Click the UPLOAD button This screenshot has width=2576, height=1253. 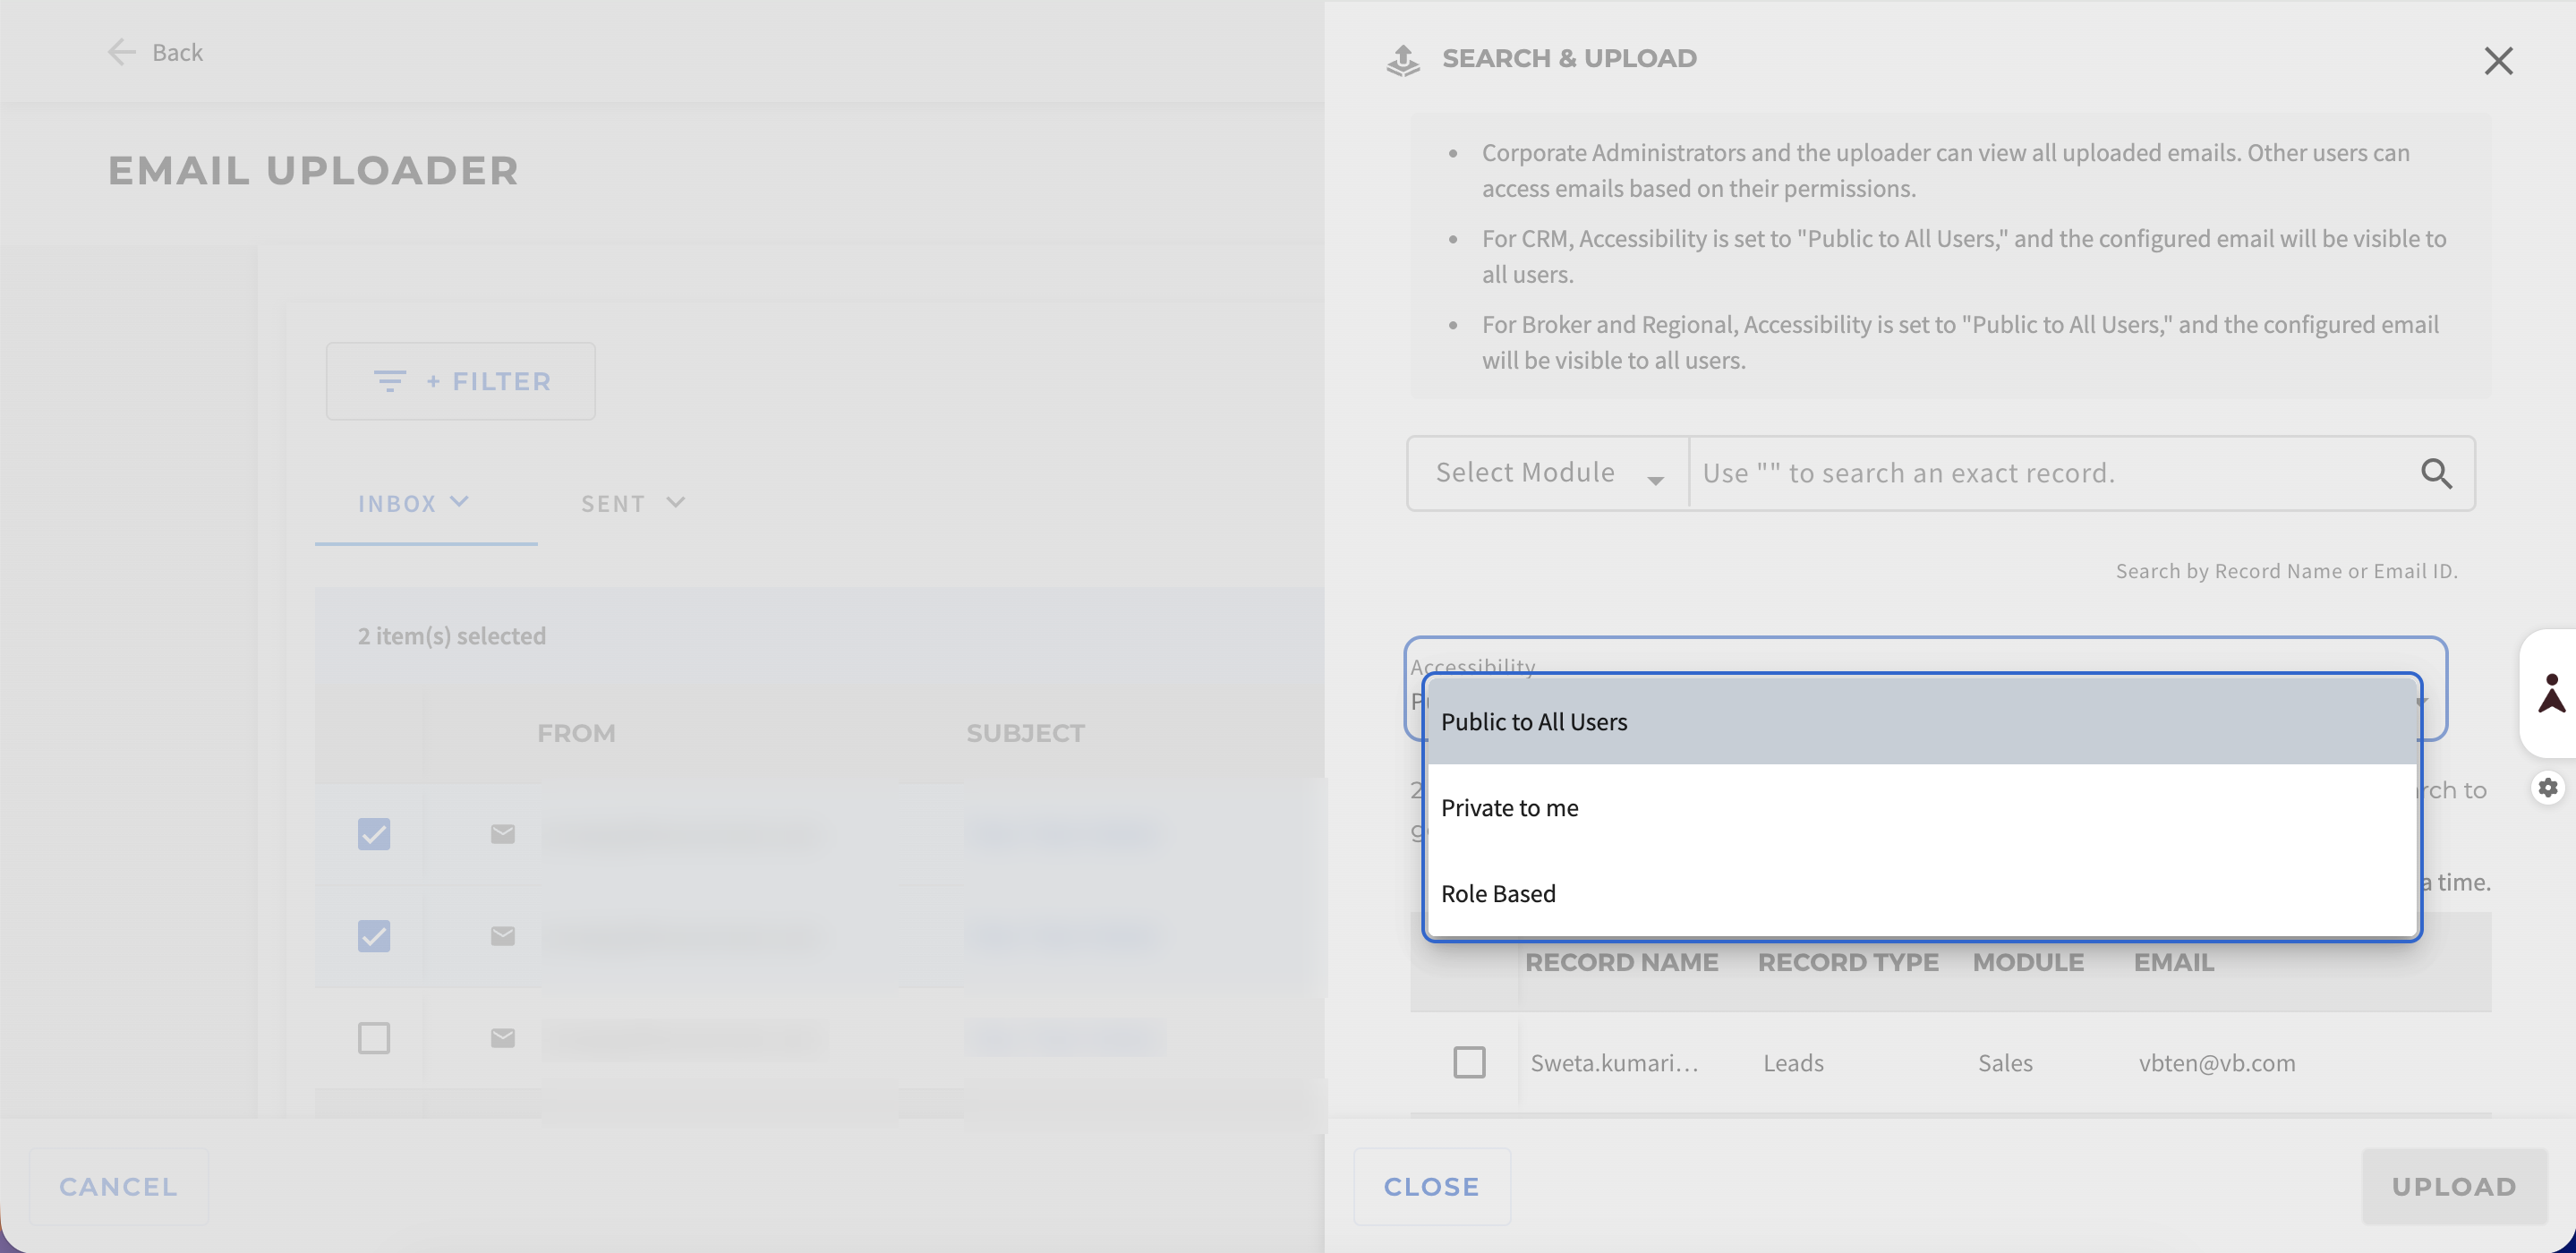pyautogui.click(x=2453, y=1187)
